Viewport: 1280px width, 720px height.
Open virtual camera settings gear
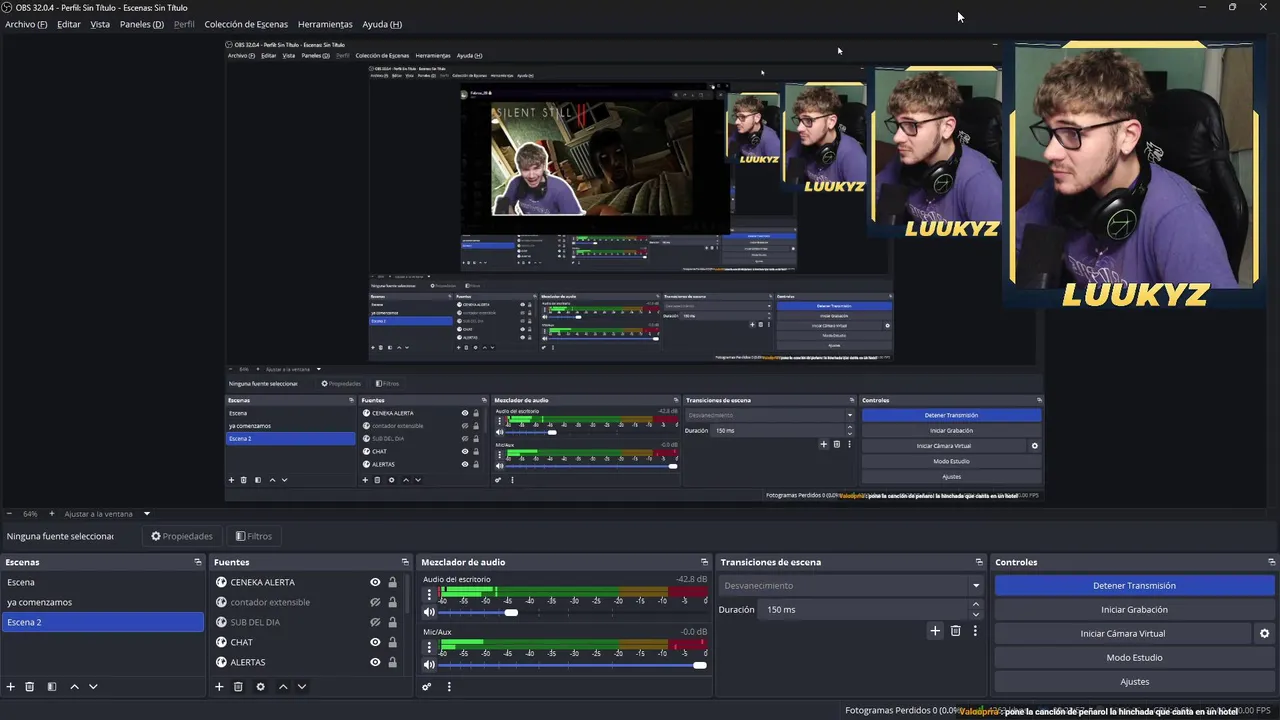(x=1264, y=634)
